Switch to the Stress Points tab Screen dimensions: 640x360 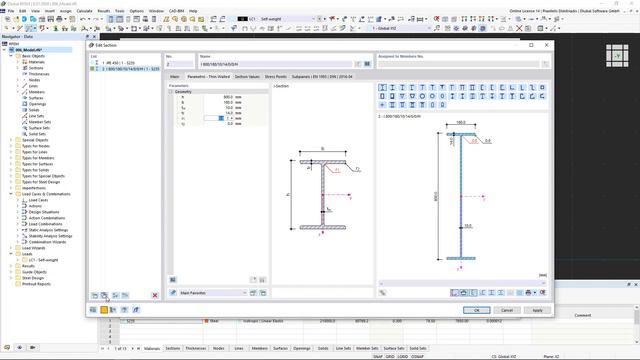pos(276,76)
